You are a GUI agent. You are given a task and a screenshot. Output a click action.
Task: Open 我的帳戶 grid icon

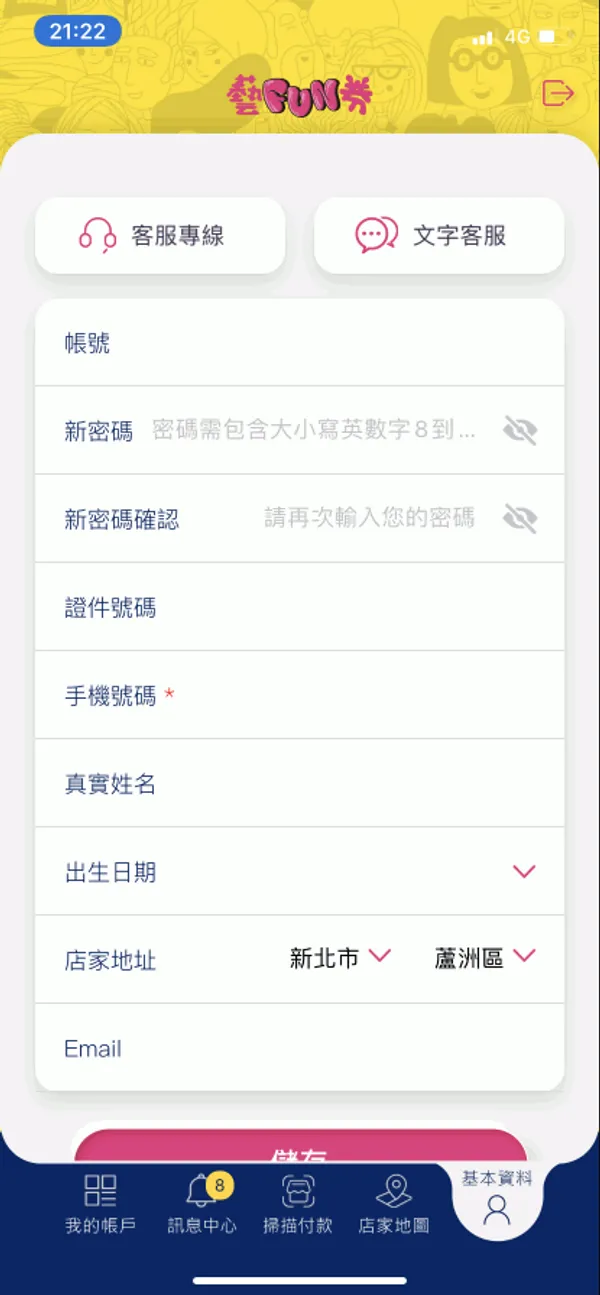[100, 1190]
